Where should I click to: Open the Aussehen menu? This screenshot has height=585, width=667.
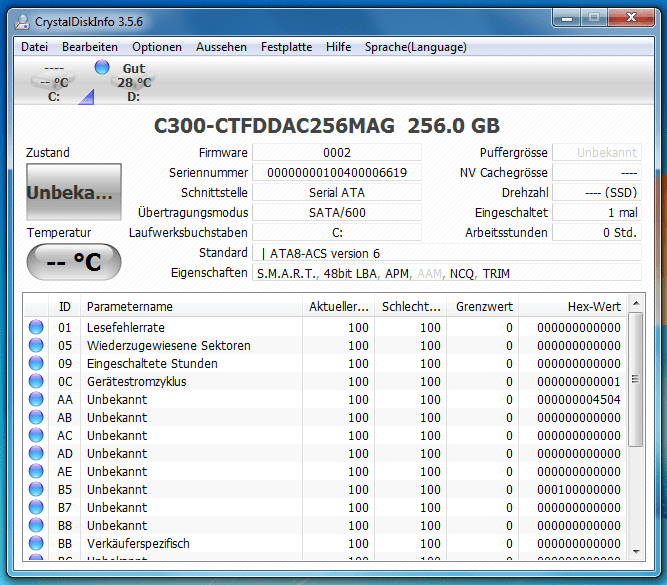(x=221, y=47)
